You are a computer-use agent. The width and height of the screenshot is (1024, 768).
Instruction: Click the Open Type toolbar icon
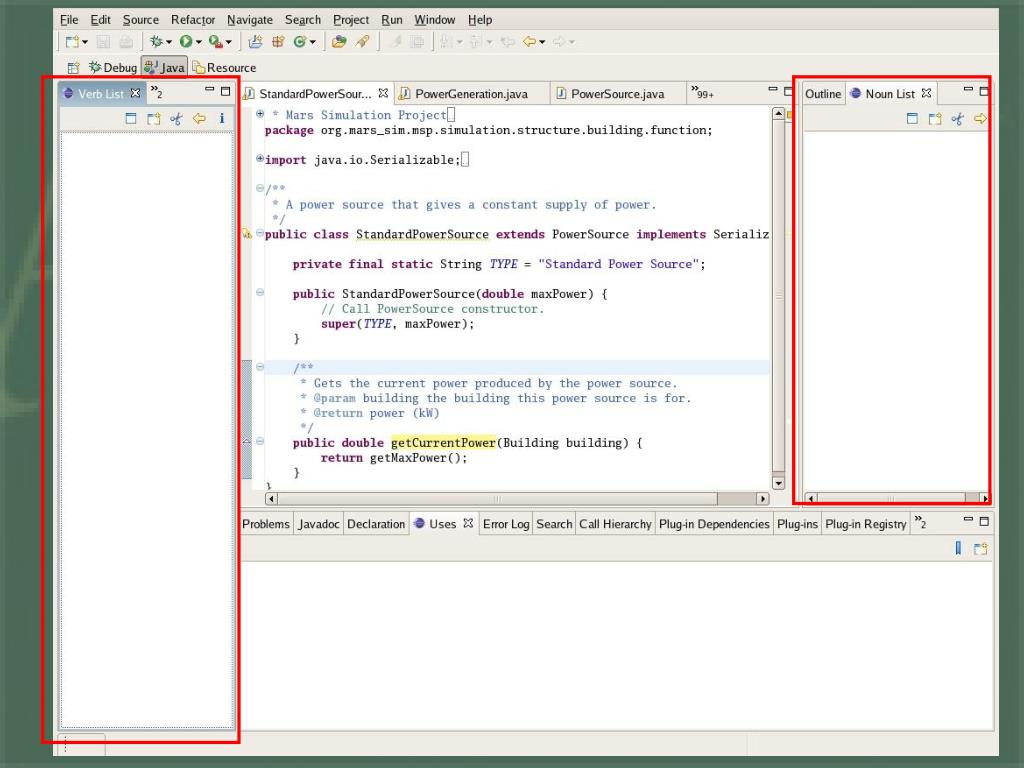339,42
